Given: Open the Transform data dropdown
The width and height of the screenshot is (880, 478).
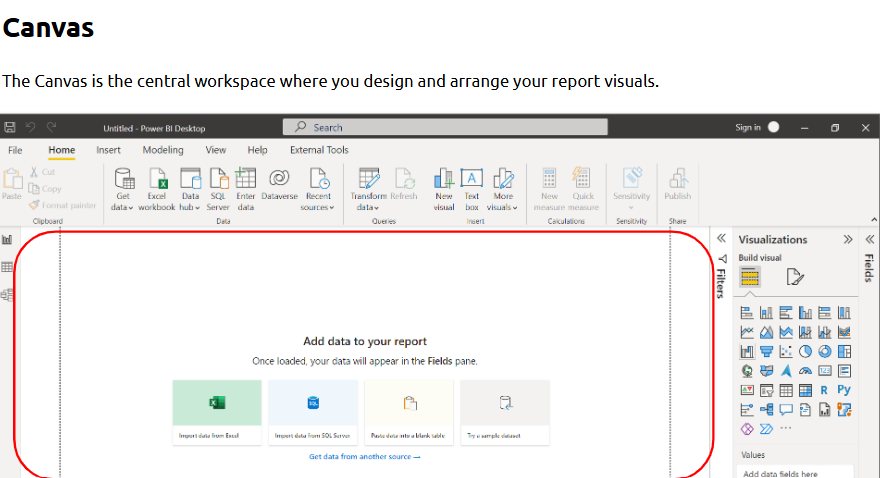Looking at the screenshot, I should point(368,190).
